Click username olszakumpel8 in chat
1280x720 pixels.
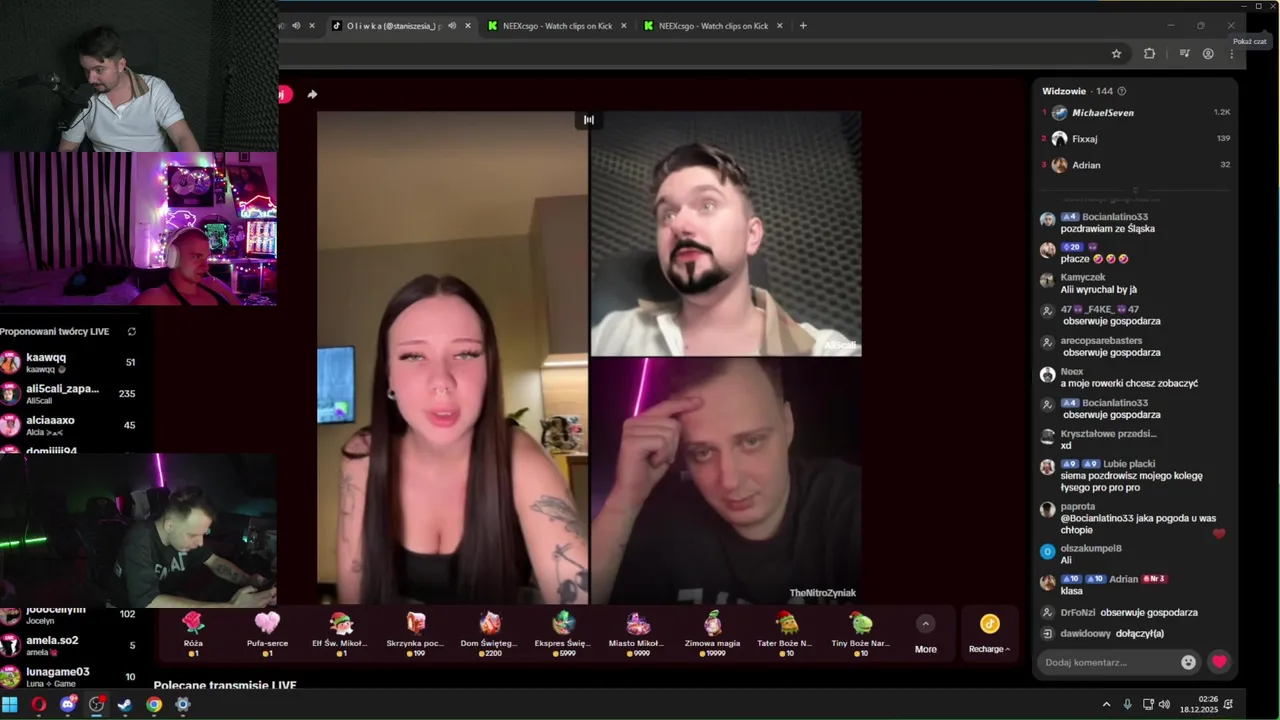tap(1091, 548)
